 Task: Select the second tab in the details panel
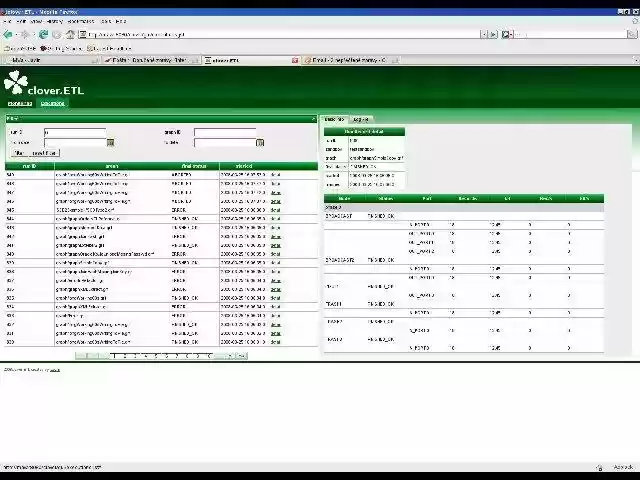(x=361, y=119)
